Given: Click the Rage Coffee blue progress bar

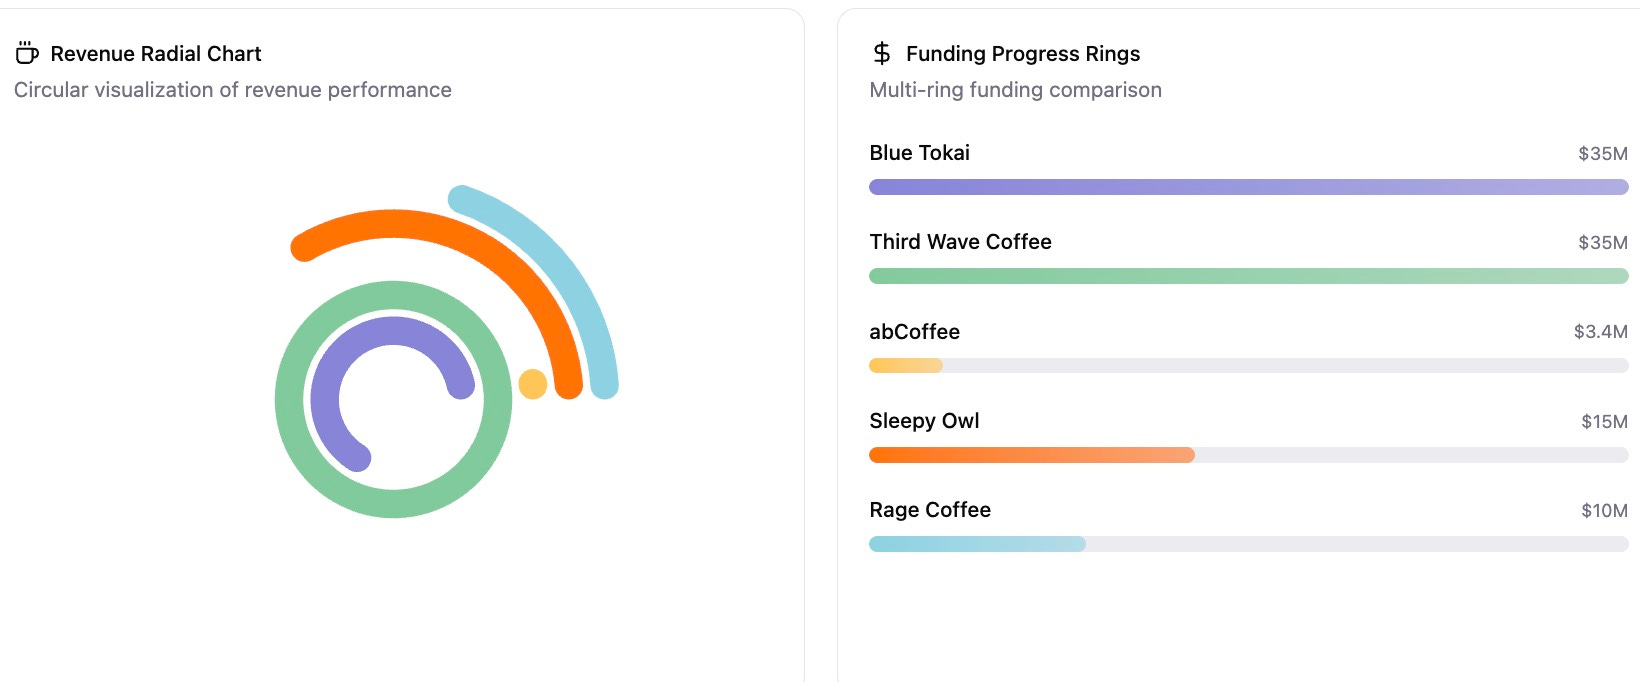Looking at the screenshot, I should pos(977,544).
